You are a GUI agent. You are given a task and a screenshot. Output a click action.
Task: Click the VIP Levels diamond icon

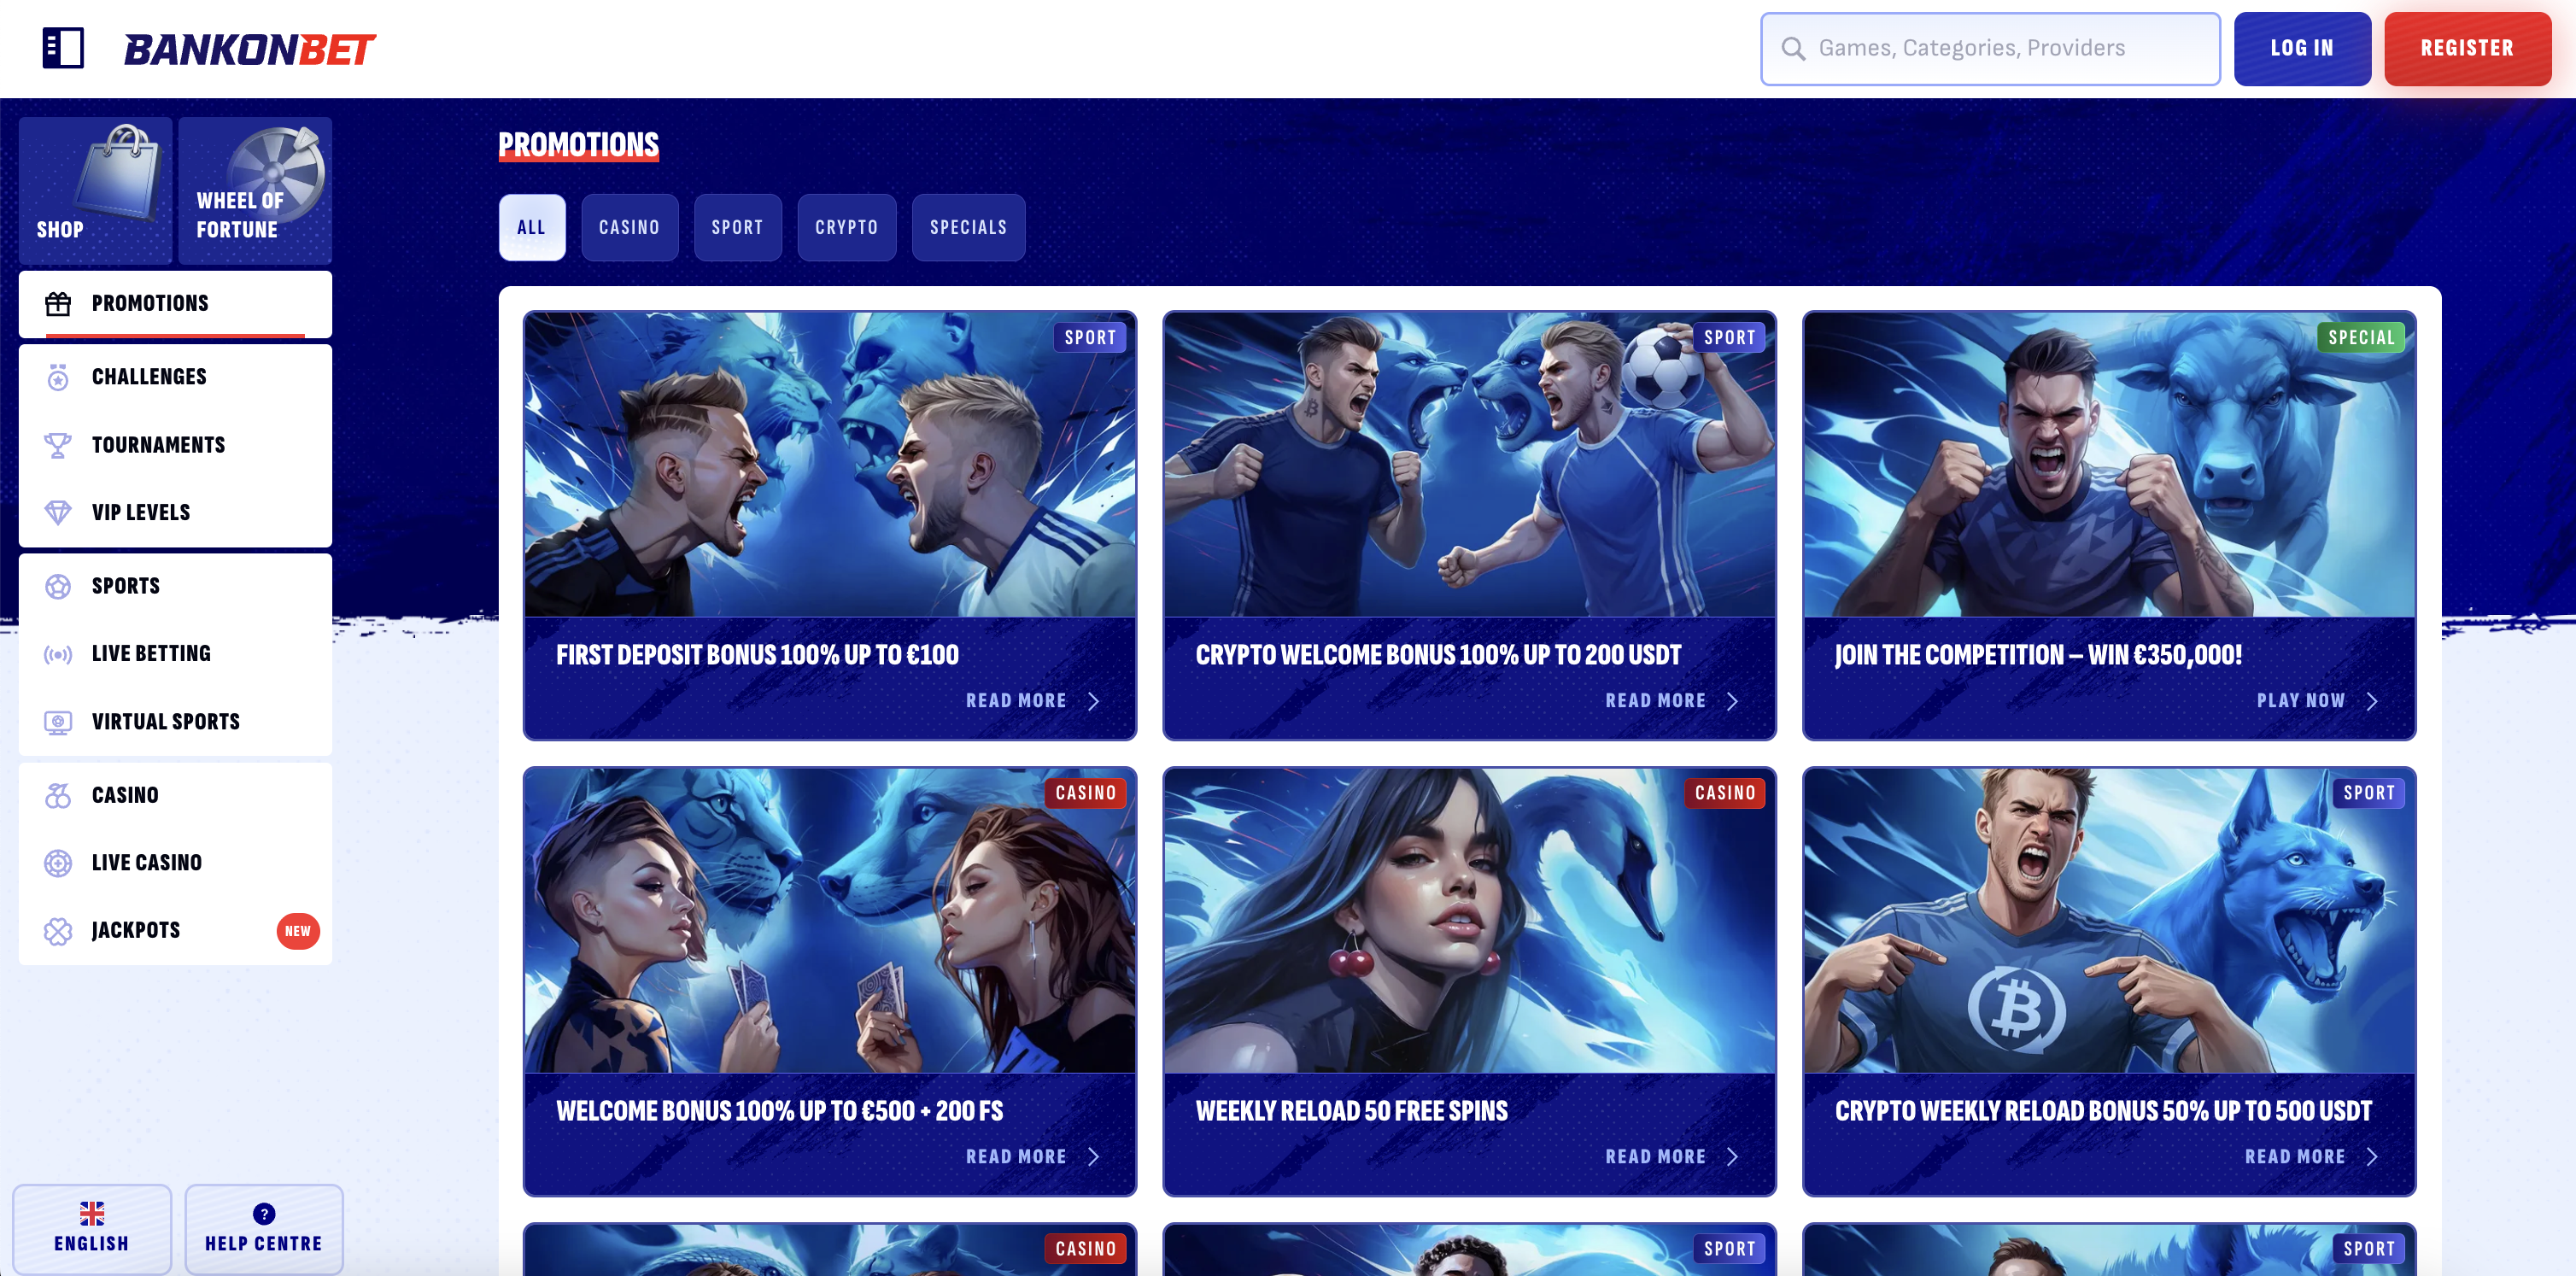58,512
